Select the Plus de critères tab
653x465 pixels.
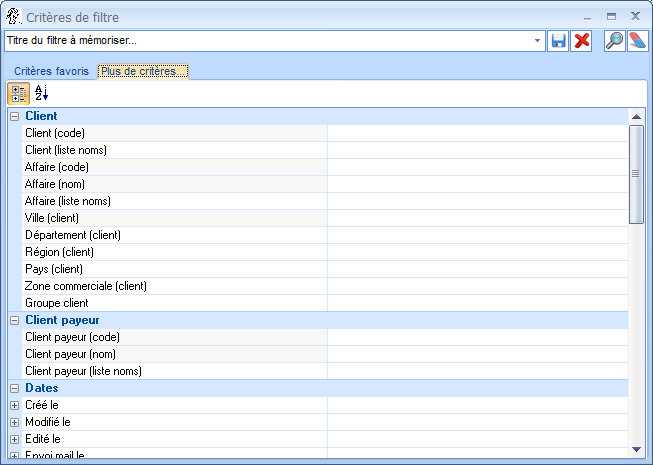pos(143,72)
